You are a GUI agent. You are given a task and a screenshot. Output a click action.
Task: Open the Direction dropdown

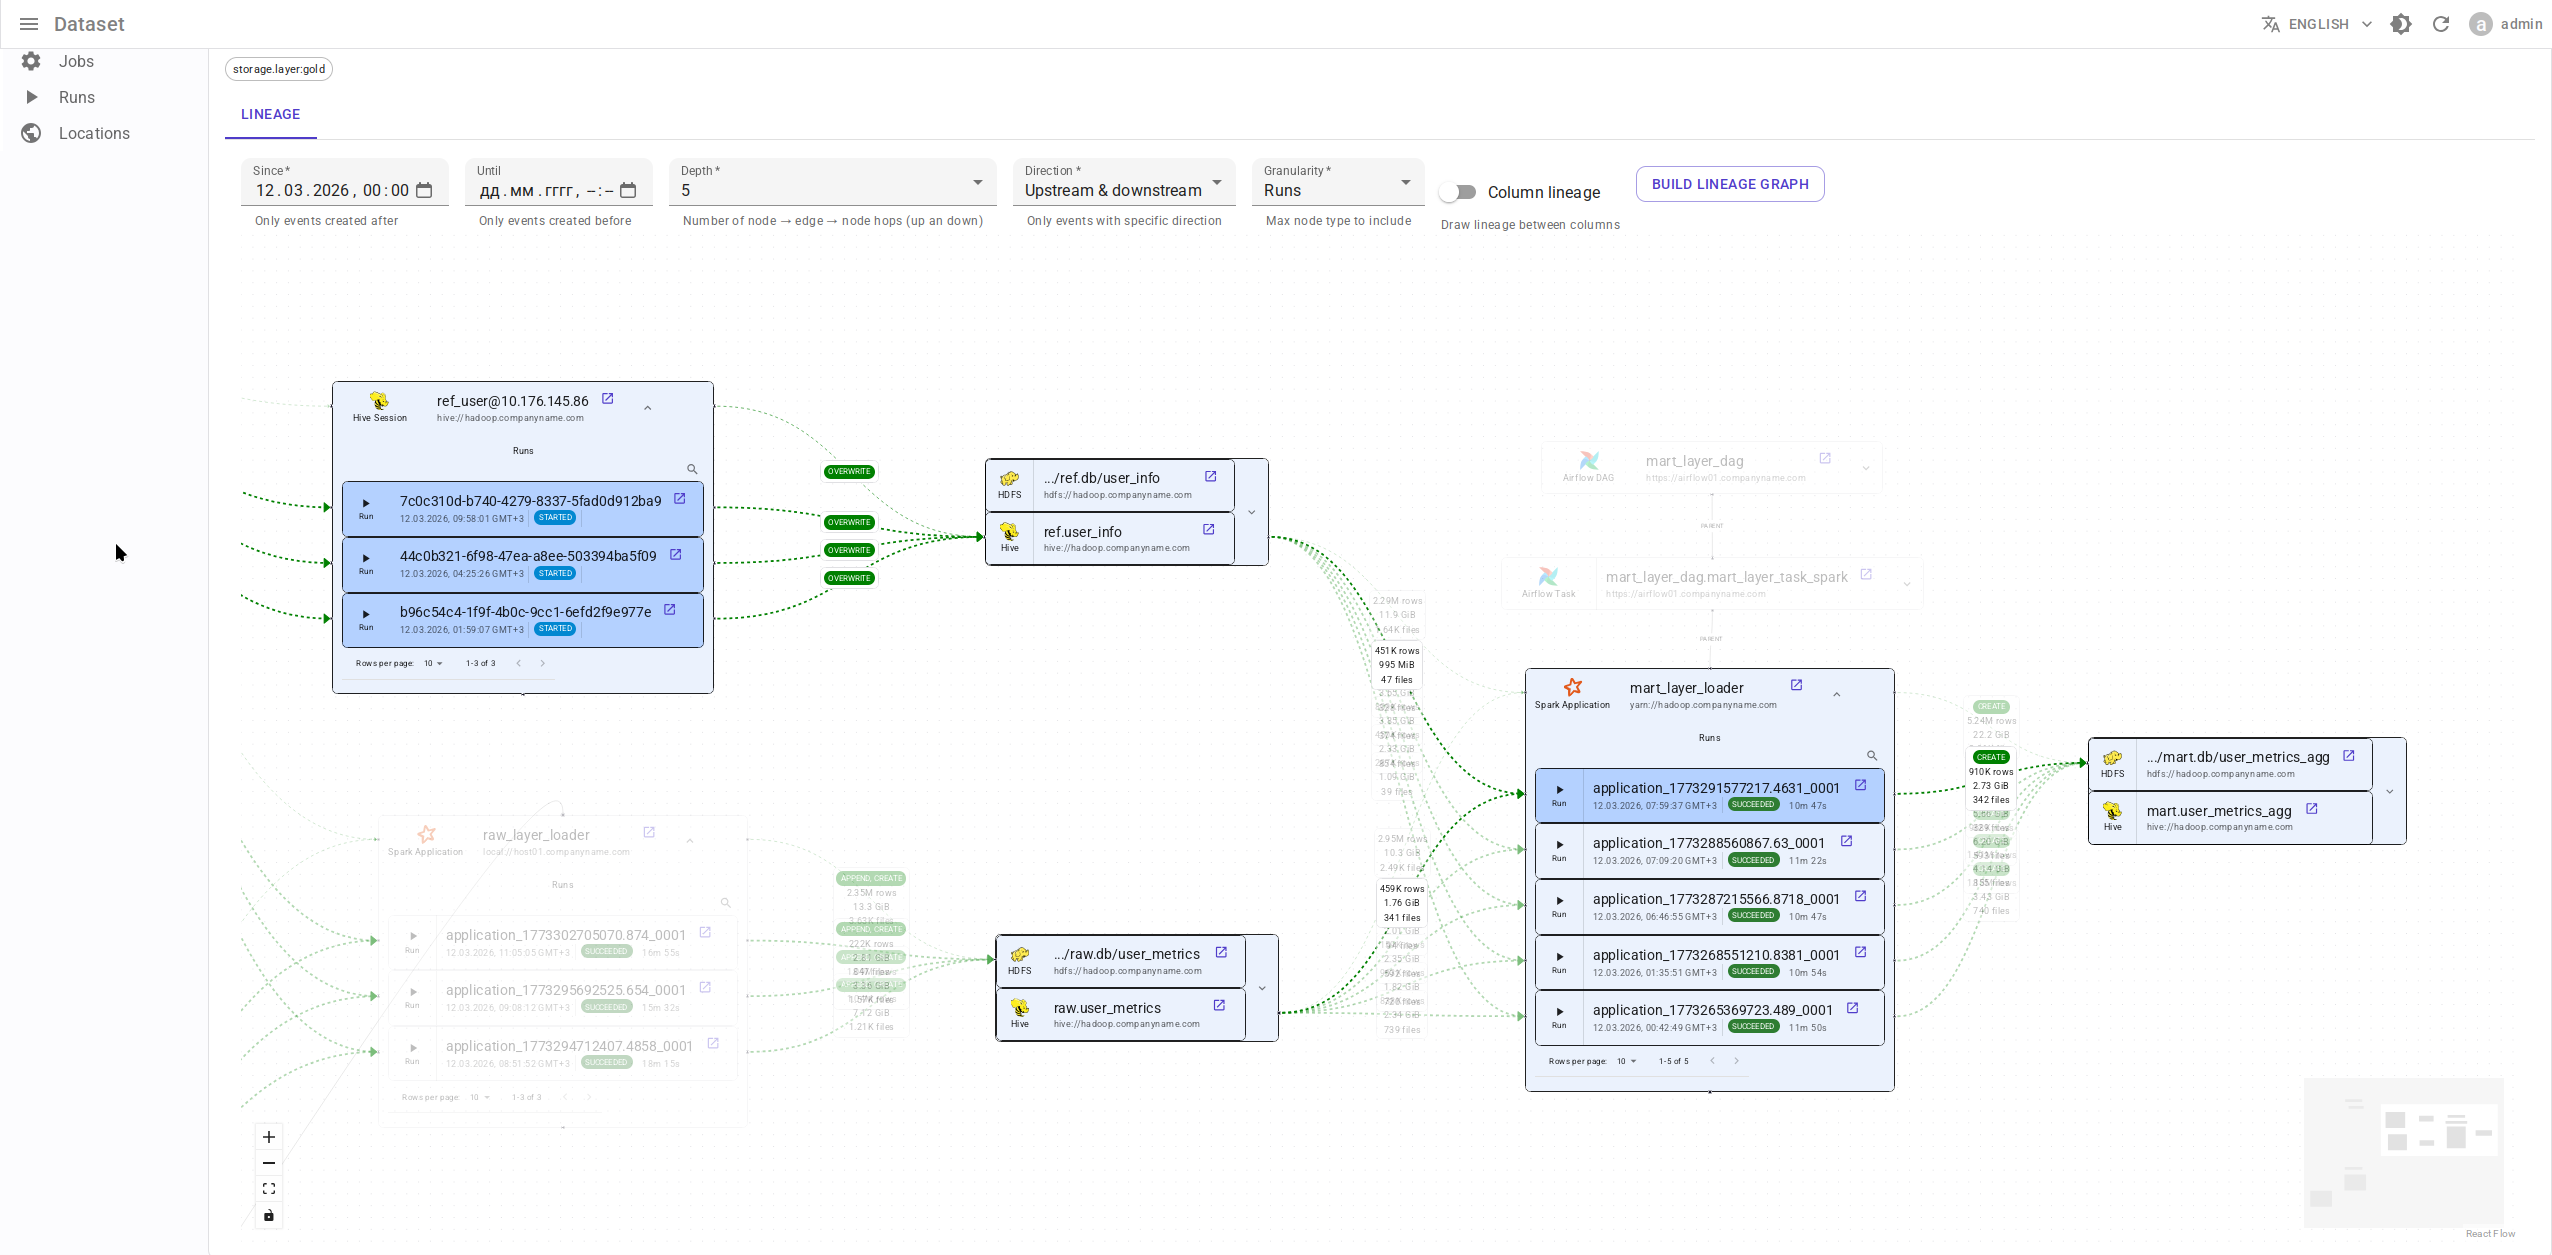(1124, 182)
